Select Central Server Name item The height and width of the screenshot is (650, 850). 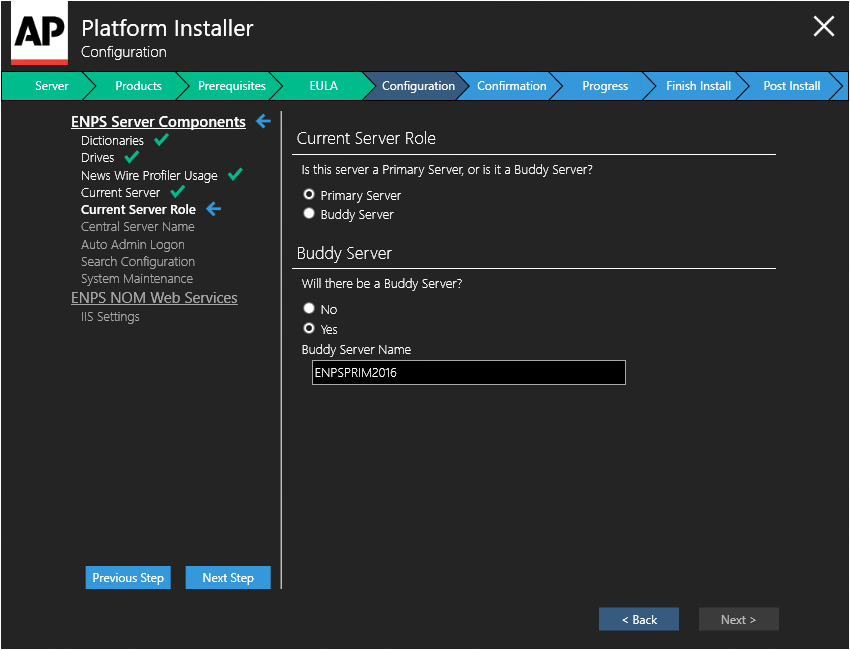click(138, 227)
